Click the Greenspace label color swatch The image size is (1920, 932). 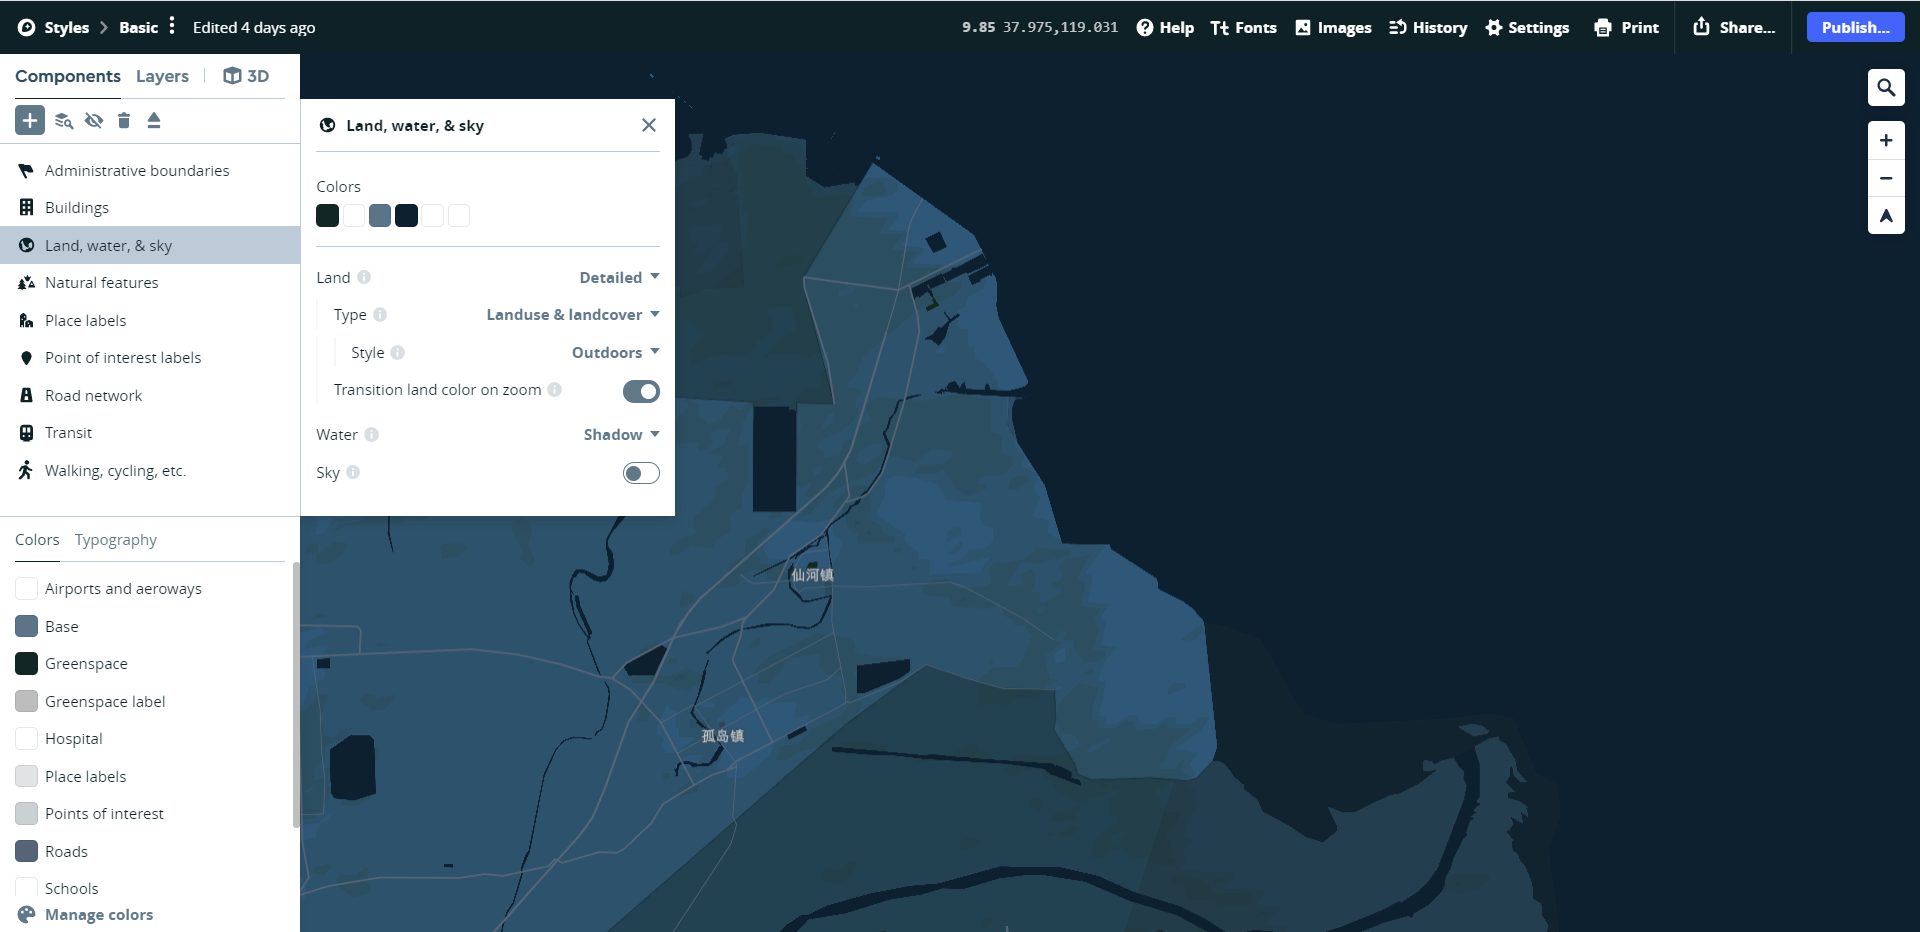[27, 701]
